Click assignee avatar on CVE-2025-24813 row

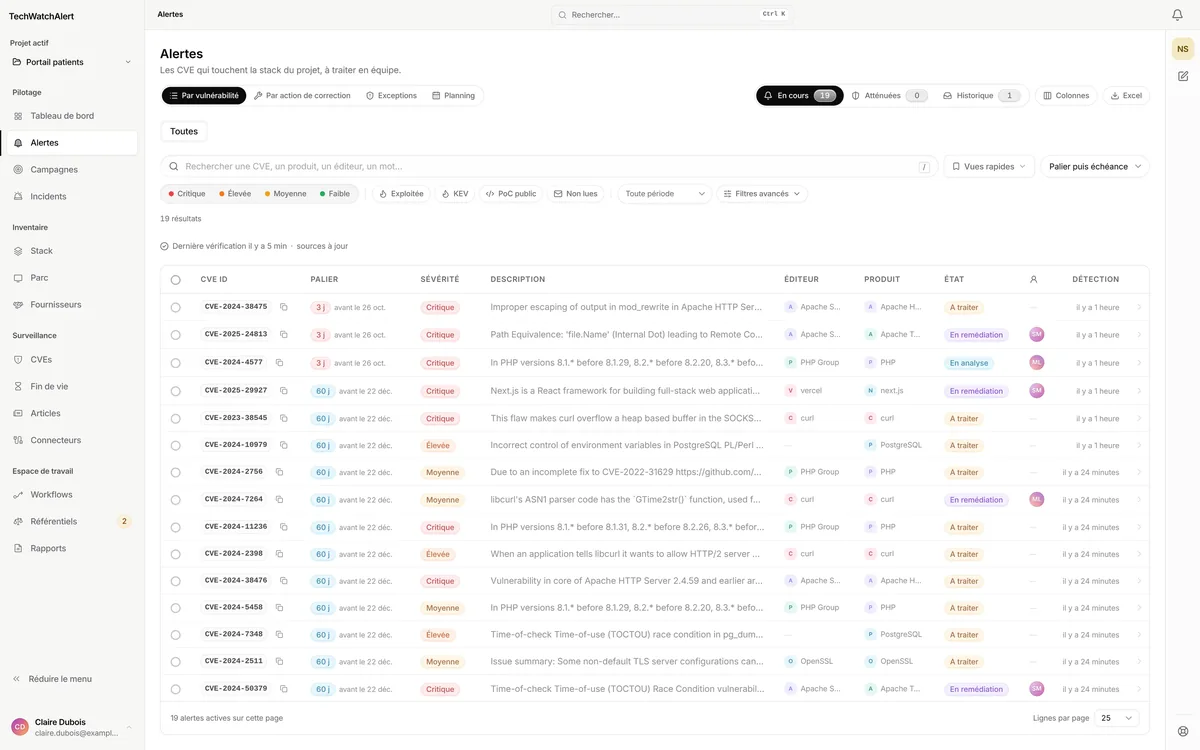pyautogui.click(x=1037, y=335)
